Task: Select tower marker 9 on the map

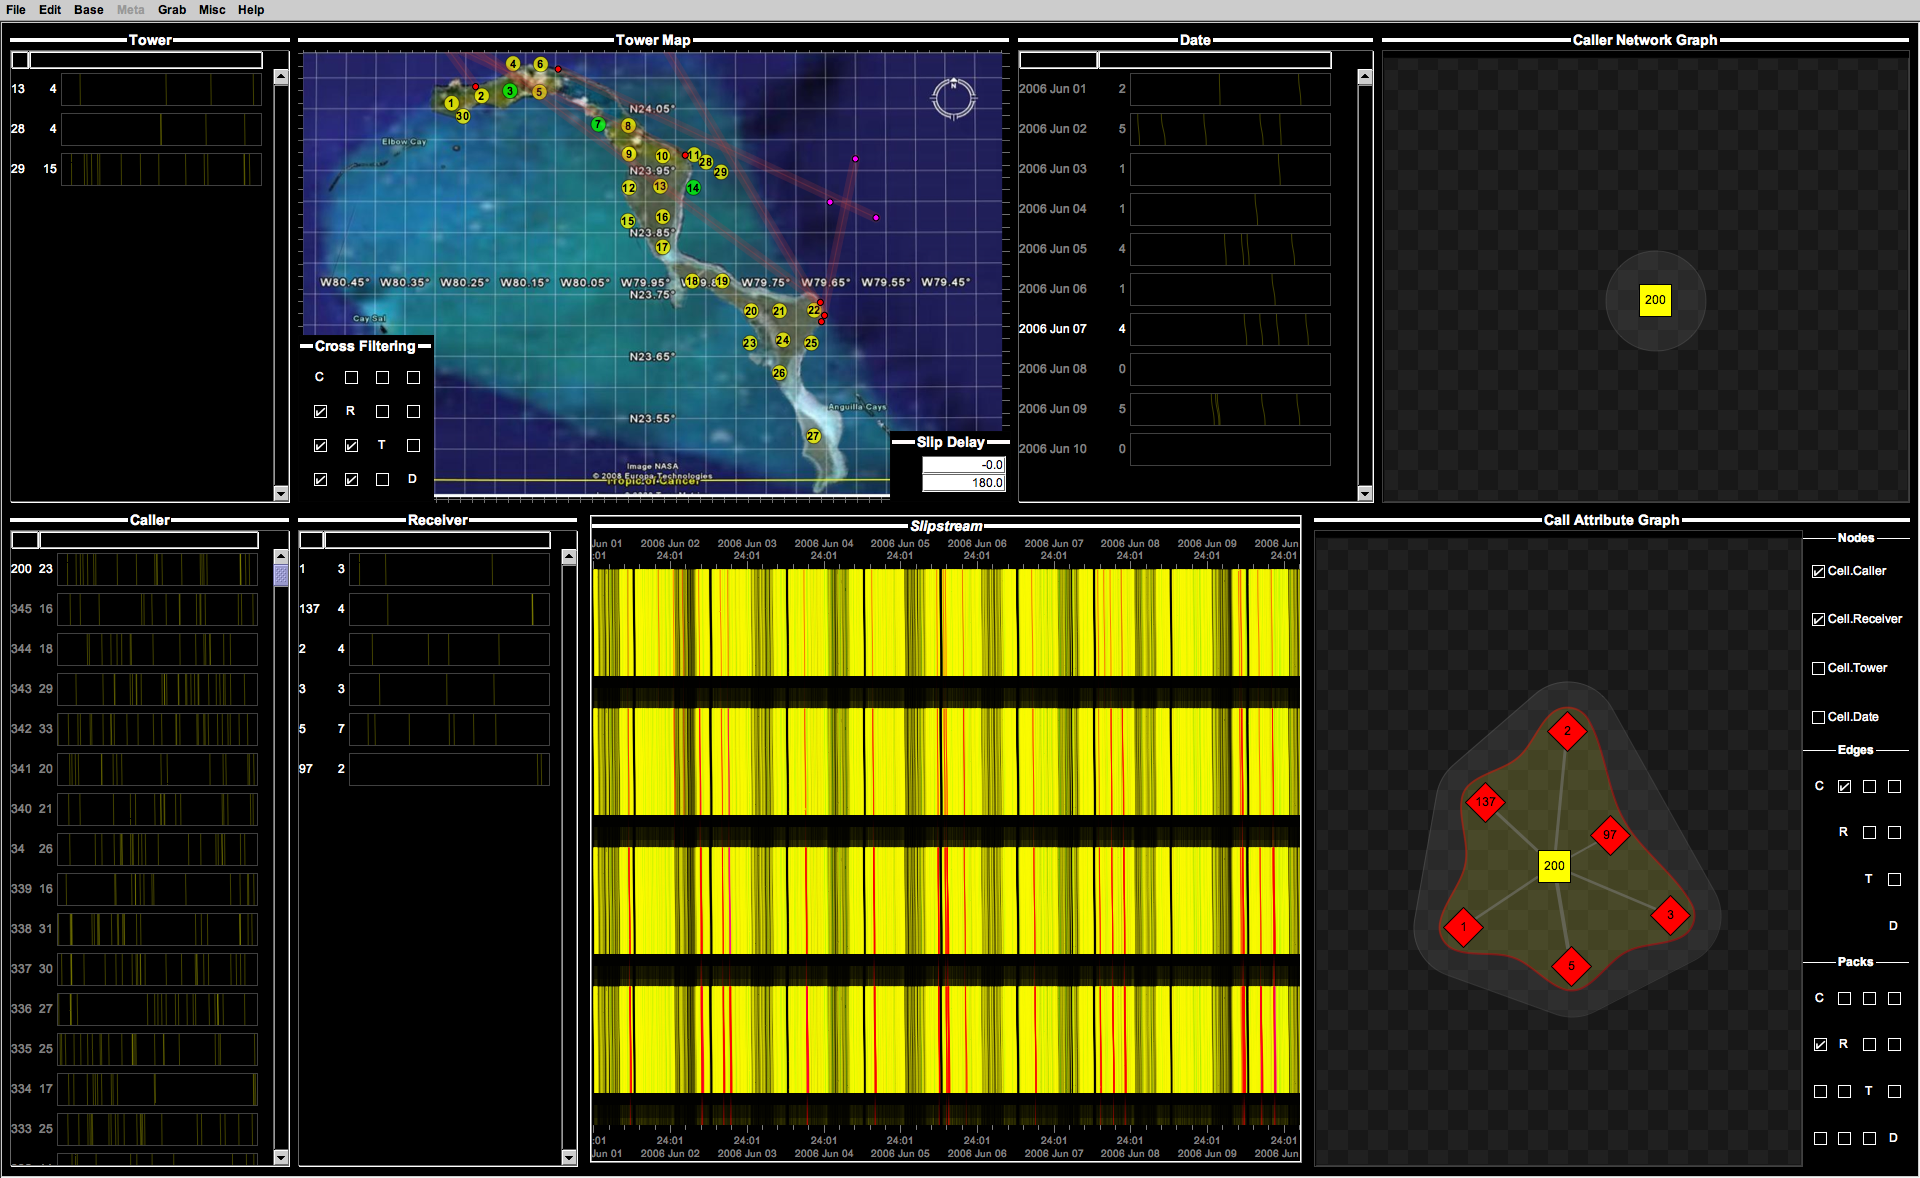Action: tap(629, 154)
